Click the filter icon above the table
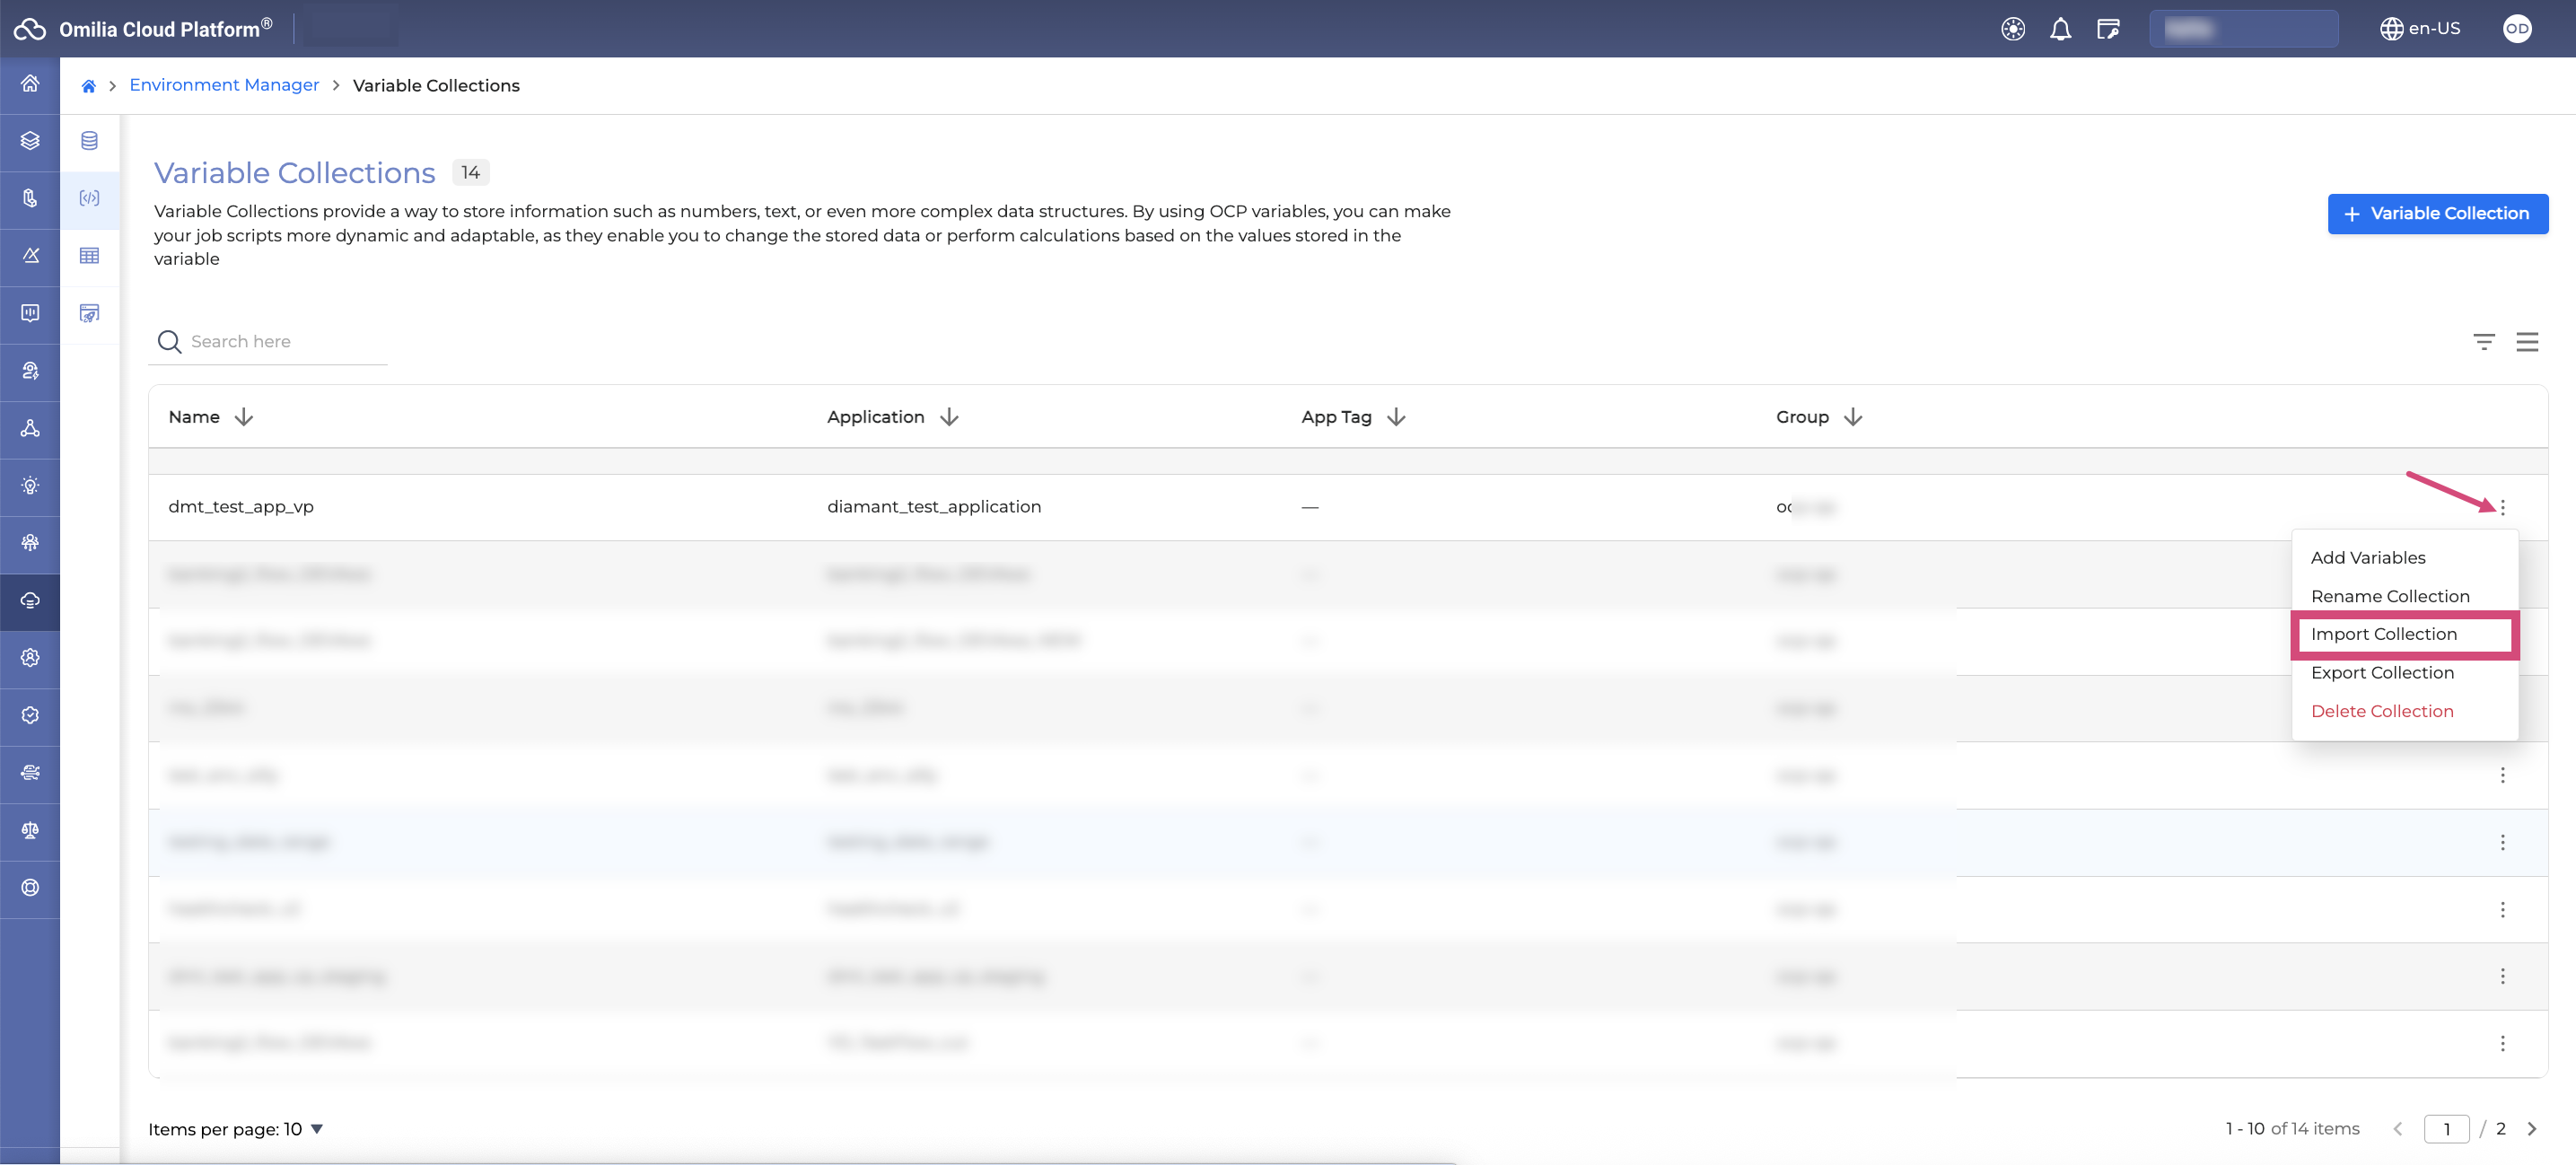Viewport: 2576px width, 1165px height. (x=2483, y=342)
